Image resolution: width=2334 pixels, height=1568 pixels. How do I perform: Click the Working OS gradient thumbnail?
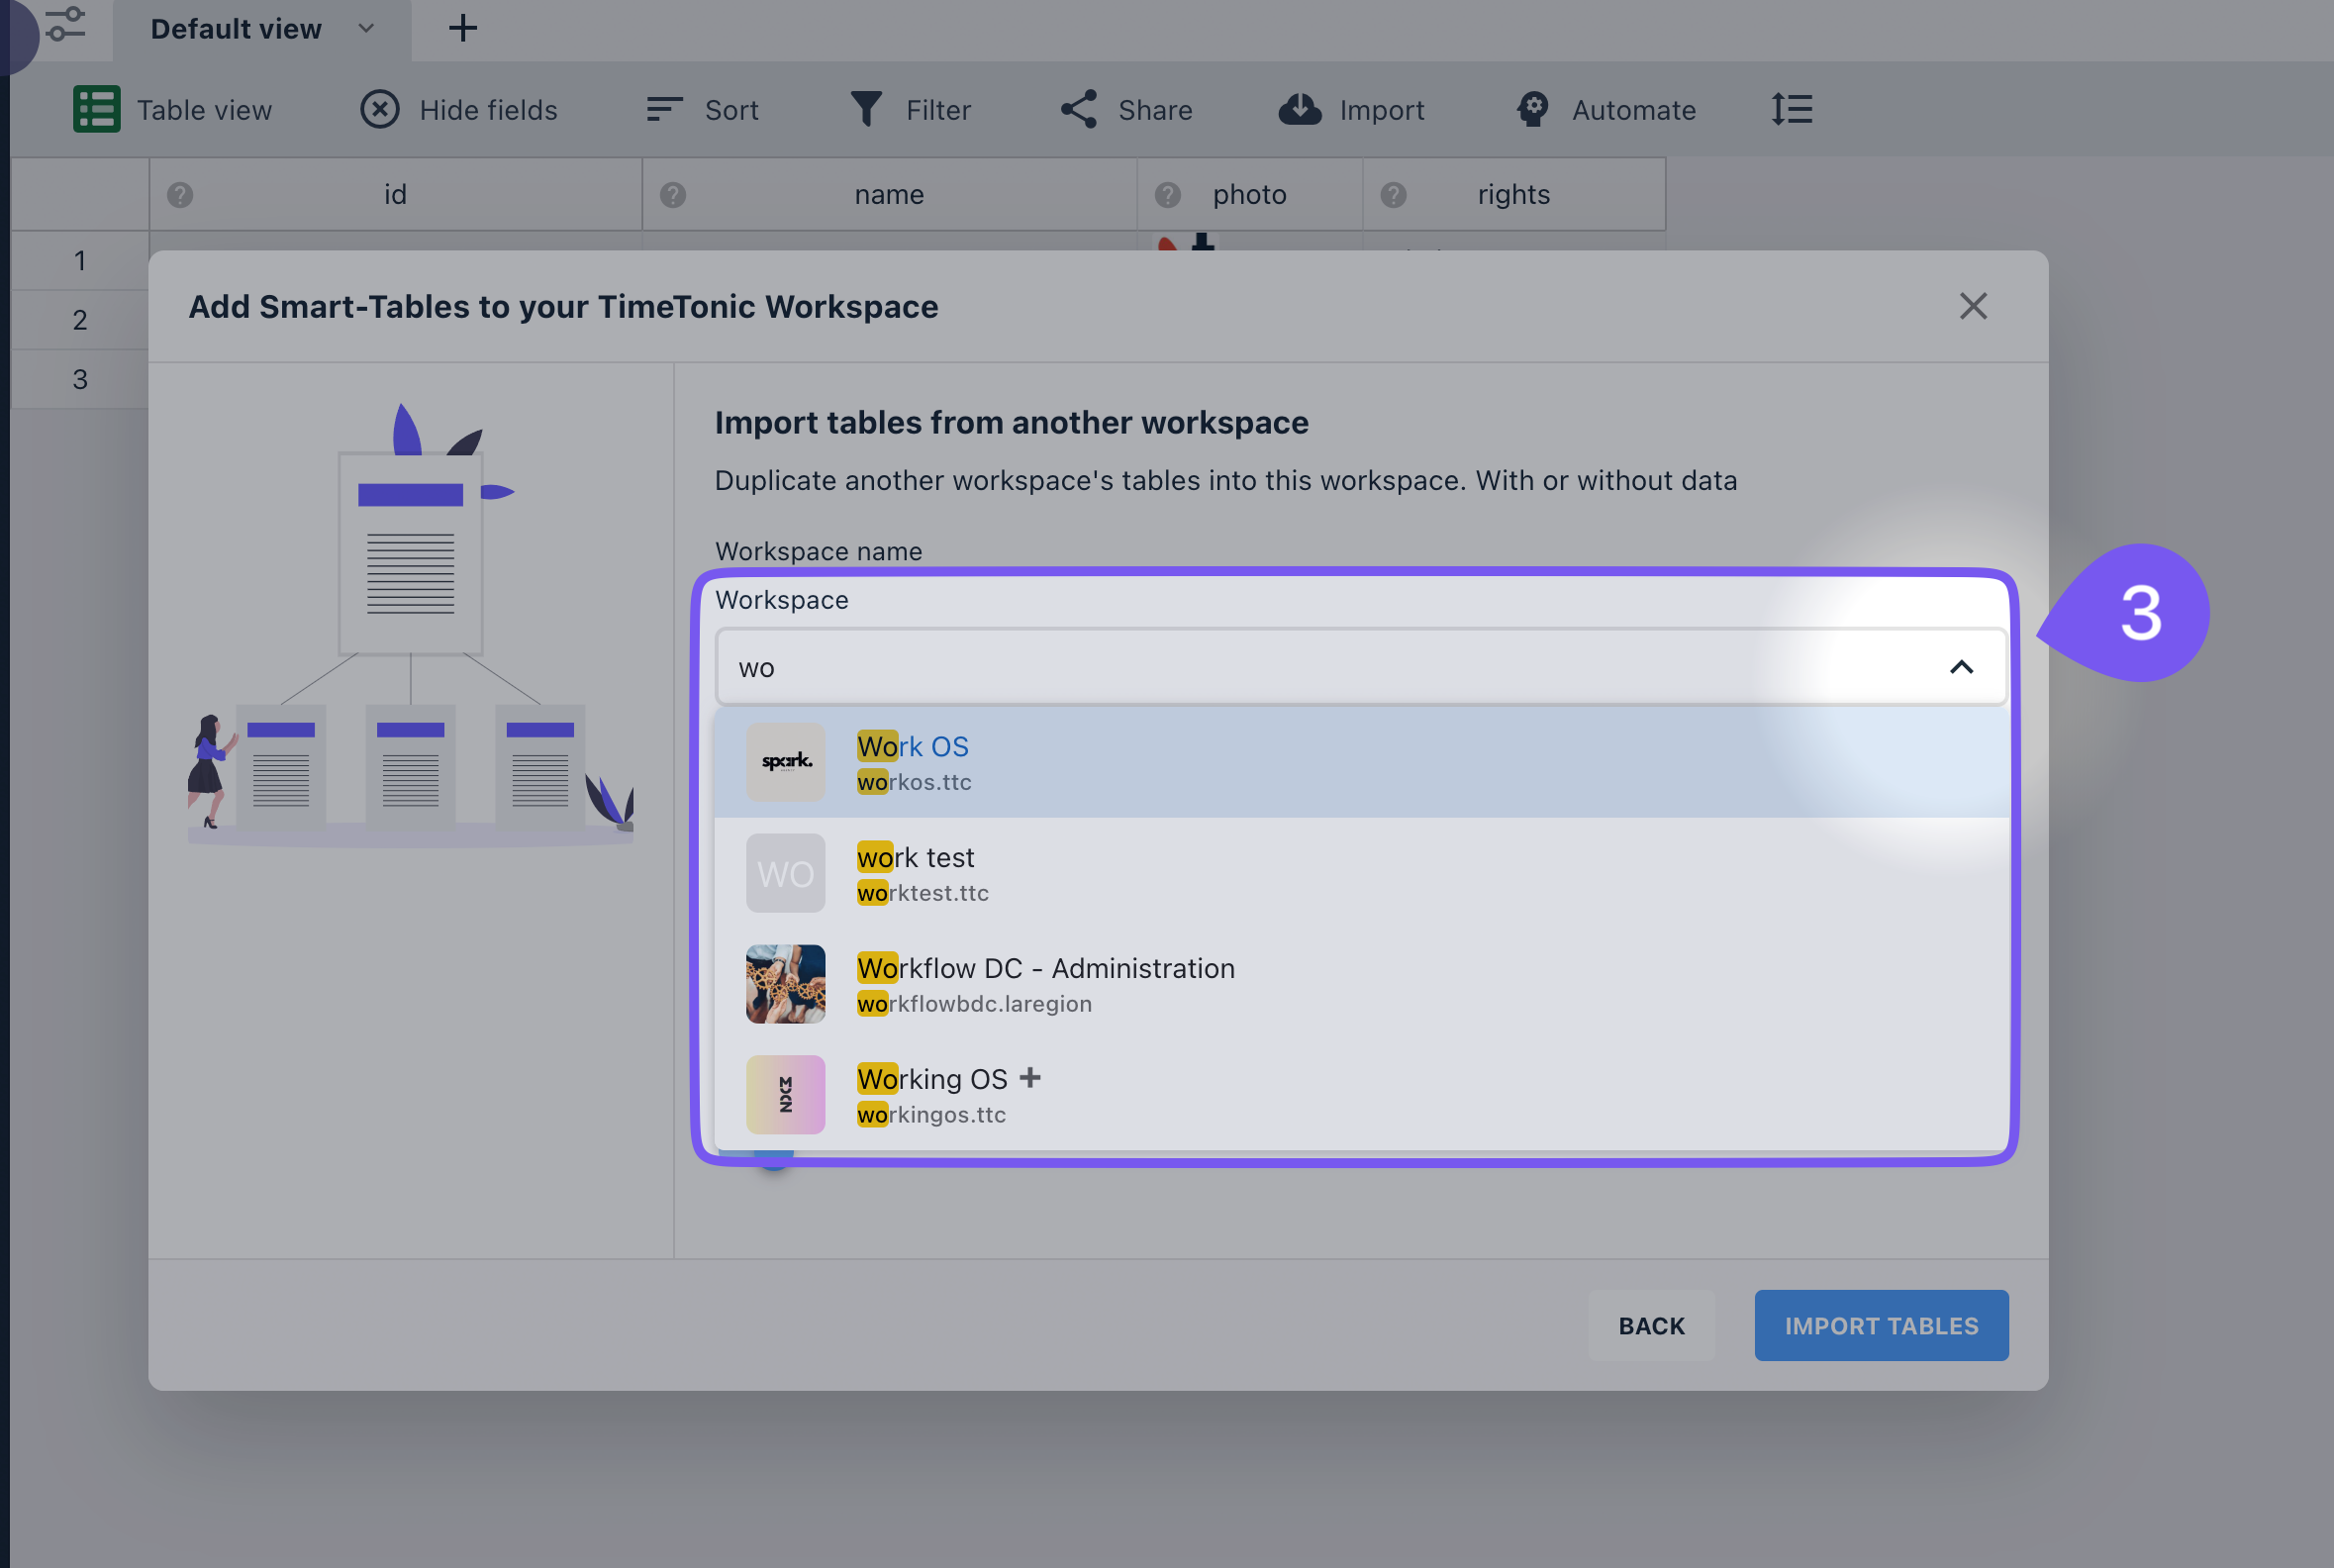(x=786, y=1095)
